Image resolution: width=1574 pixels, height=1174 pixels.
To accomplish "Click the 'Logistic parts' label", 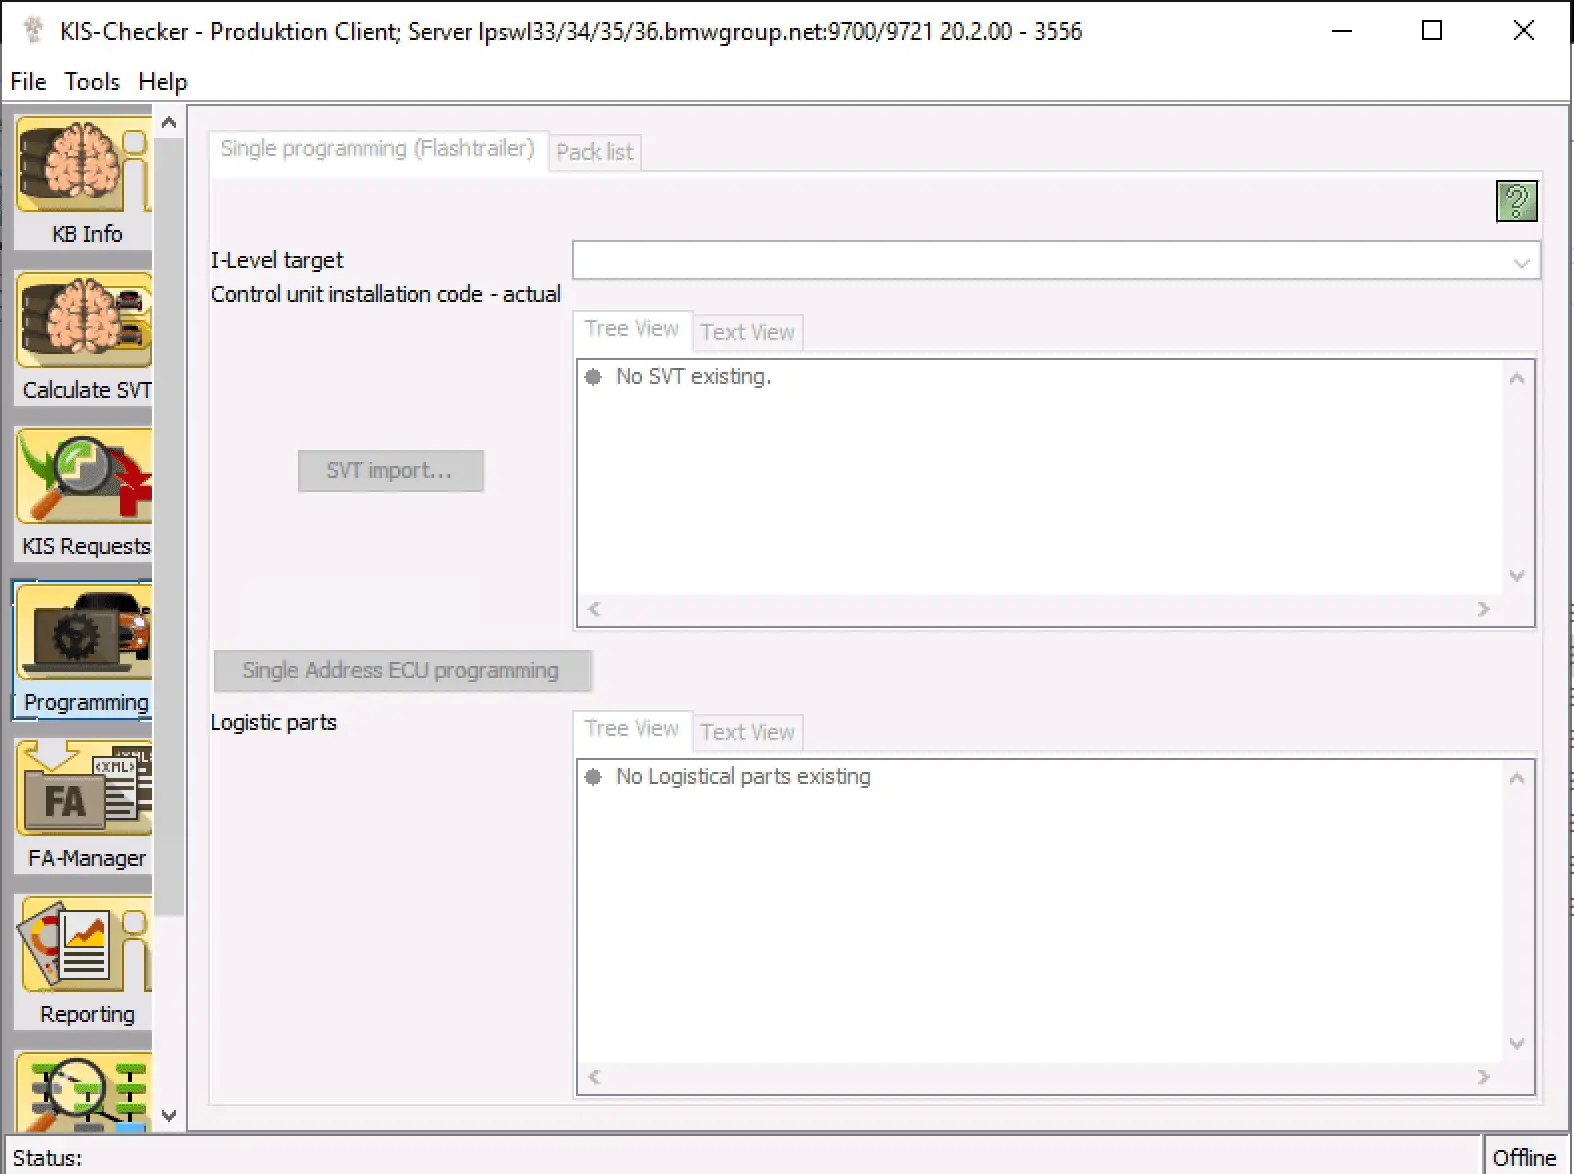I will click(x=274, y=723).
